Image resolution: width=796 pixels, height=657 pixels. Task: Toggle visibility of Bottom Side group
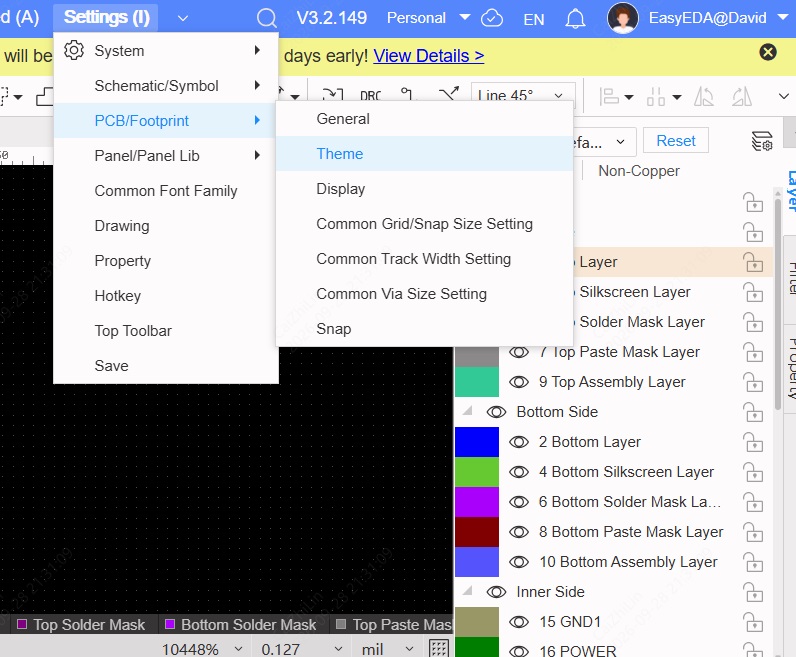[x=496, y=412]
